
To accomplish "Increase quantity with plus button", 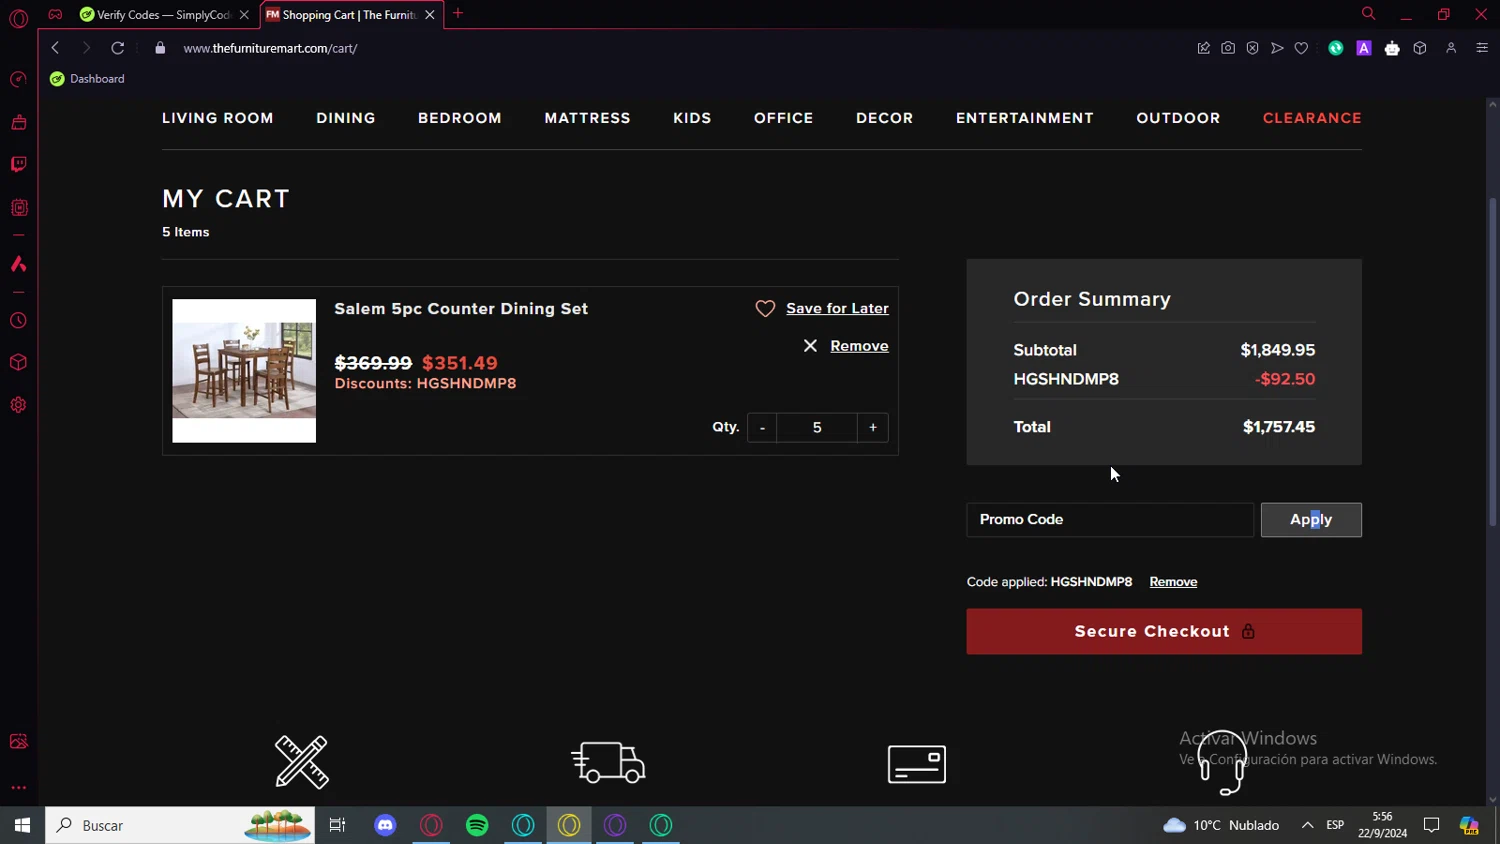I will point(873,427).
